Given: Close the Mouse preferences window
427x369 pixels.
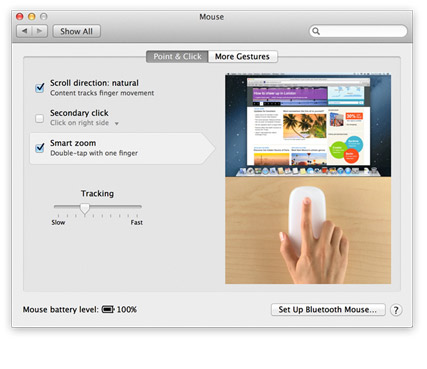Looking at the screenshot, I should coord(20,16).
